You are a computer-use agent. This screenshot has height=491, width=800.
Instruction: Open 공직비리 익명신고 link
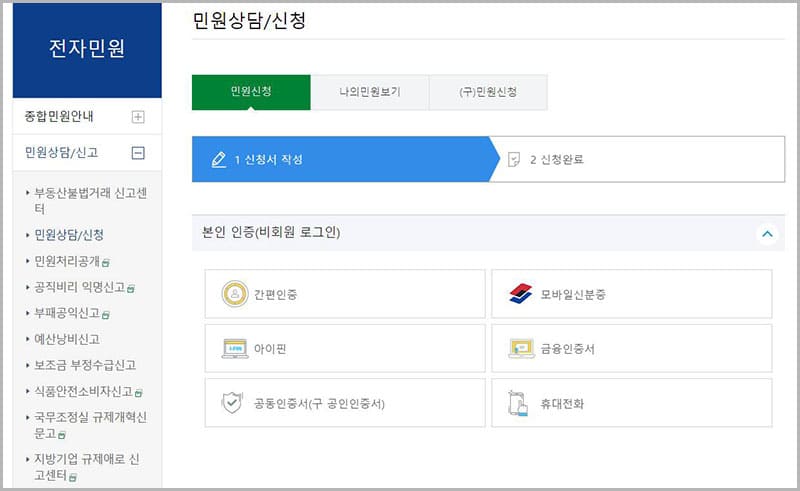click(x=80, y=287)
